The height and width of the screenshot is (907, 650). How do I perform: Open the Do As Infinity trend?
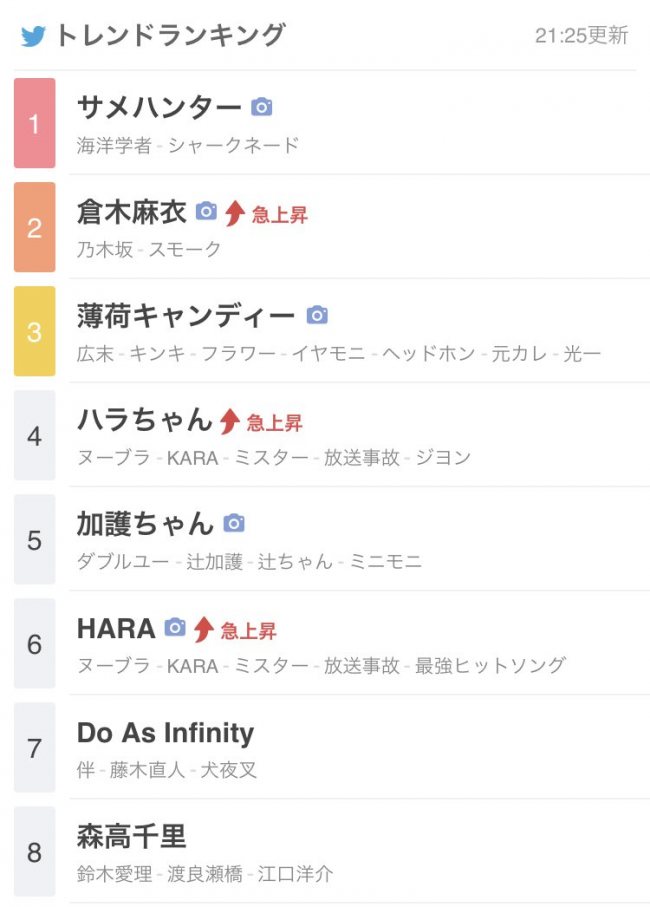coord(165,733)
